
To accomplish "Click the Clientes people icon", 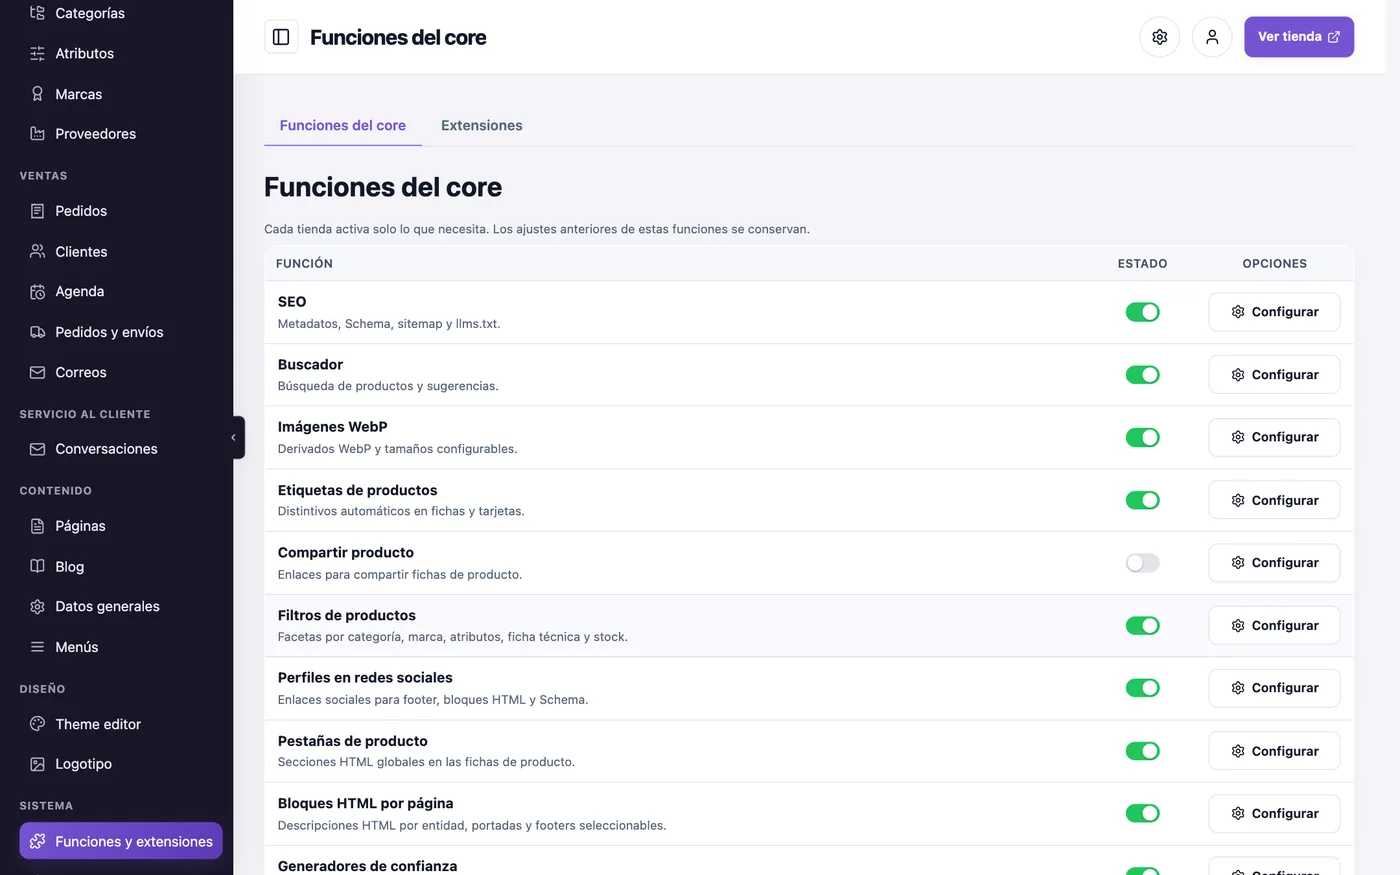I will (x=37, y=252).
